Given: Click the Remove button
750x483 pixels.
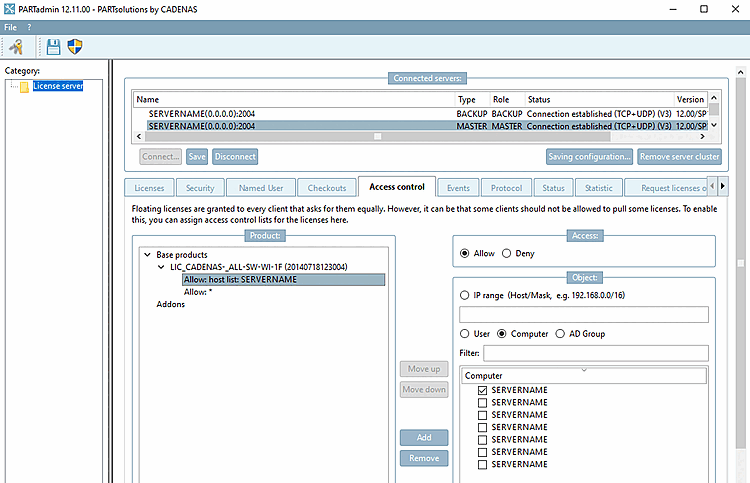Looking at the screenshot, I should [x=424, y=458].
